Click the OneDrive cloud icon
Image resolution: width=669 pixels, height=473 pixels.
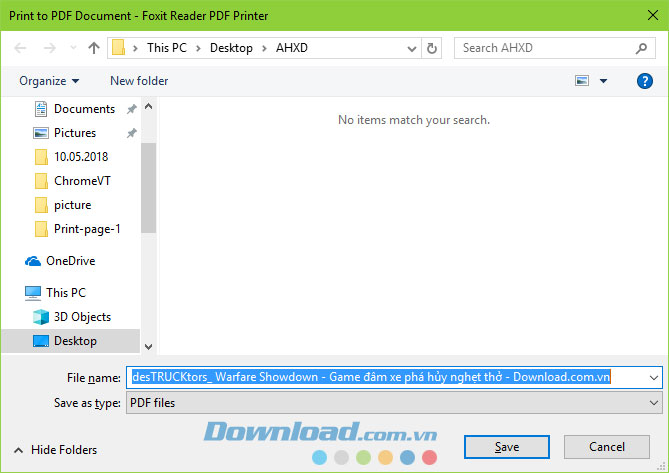coord(33,261)
